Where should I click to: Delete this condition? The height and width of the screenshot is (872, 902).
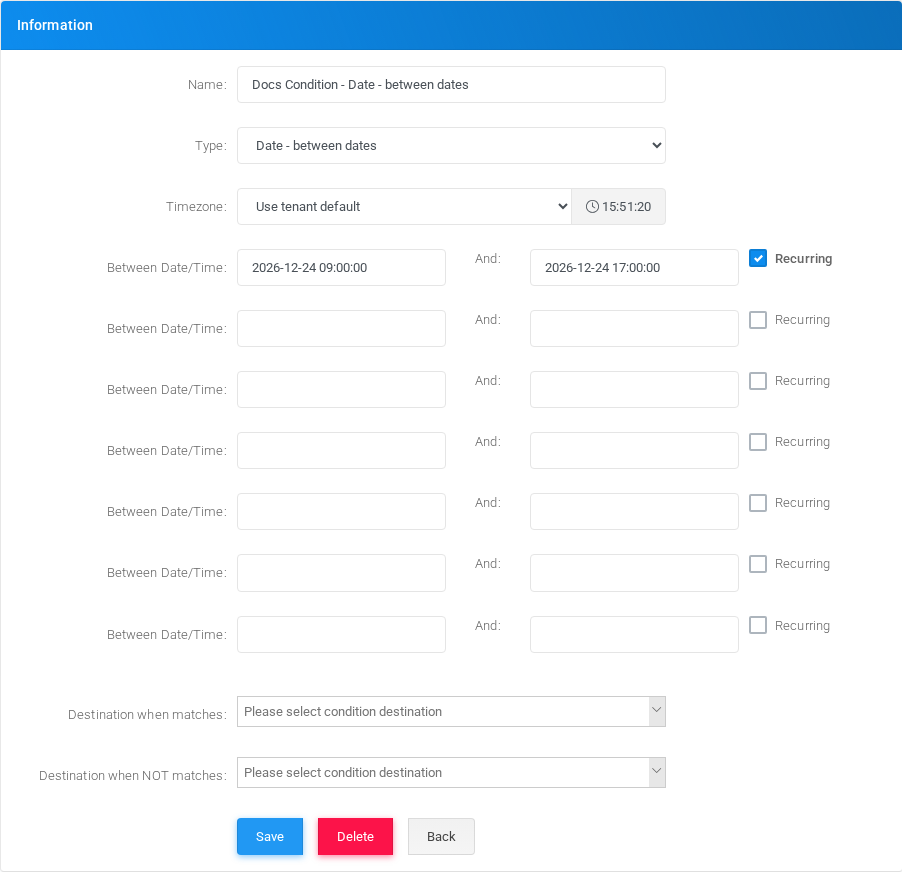point(355,836)
